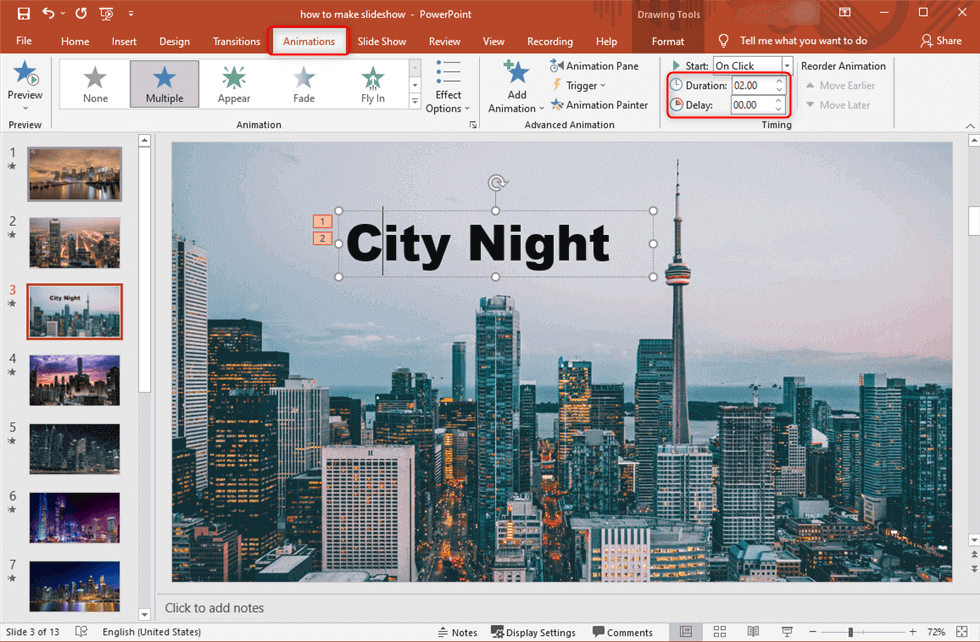The image size is (980, 642).
Task: Start the slide show from status bar icon
Action: (786, 632)
